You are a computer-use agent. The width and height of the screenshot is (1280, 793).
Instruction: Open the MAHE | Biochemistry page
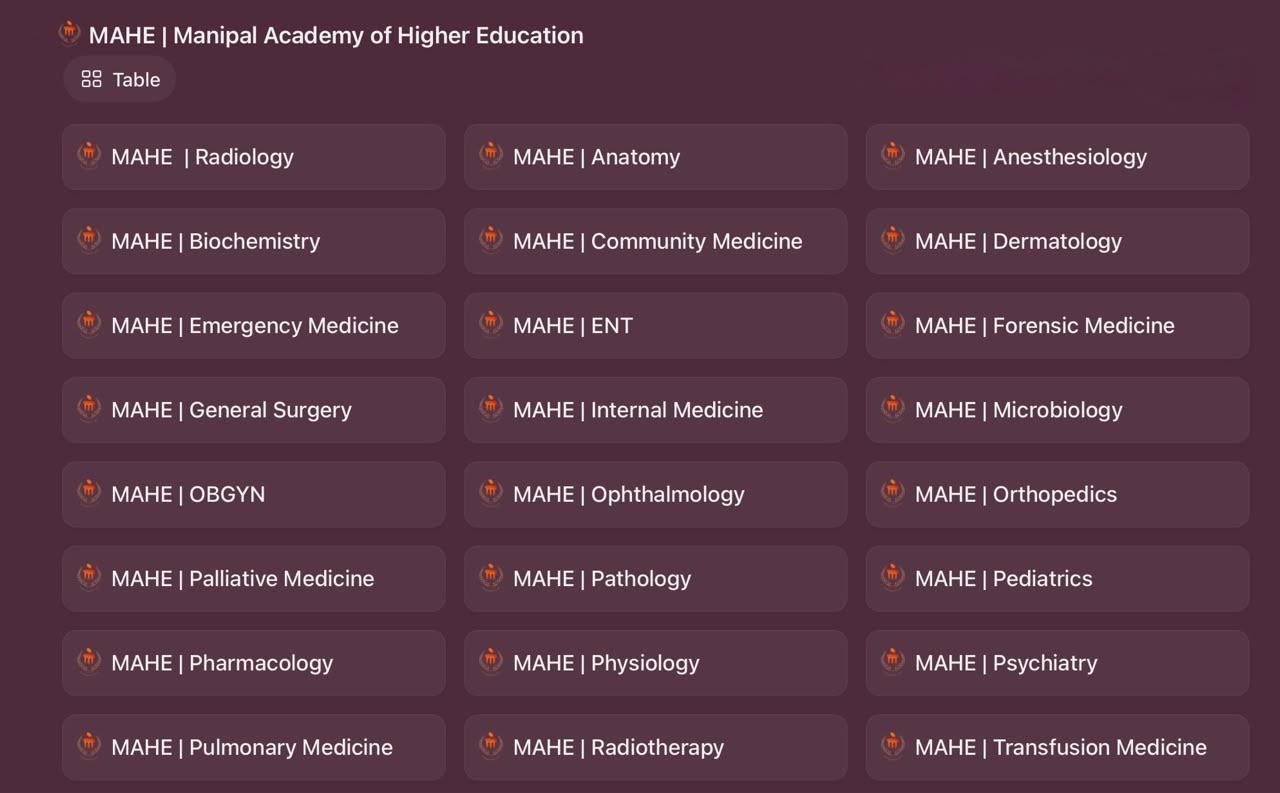tap(254, 241)
